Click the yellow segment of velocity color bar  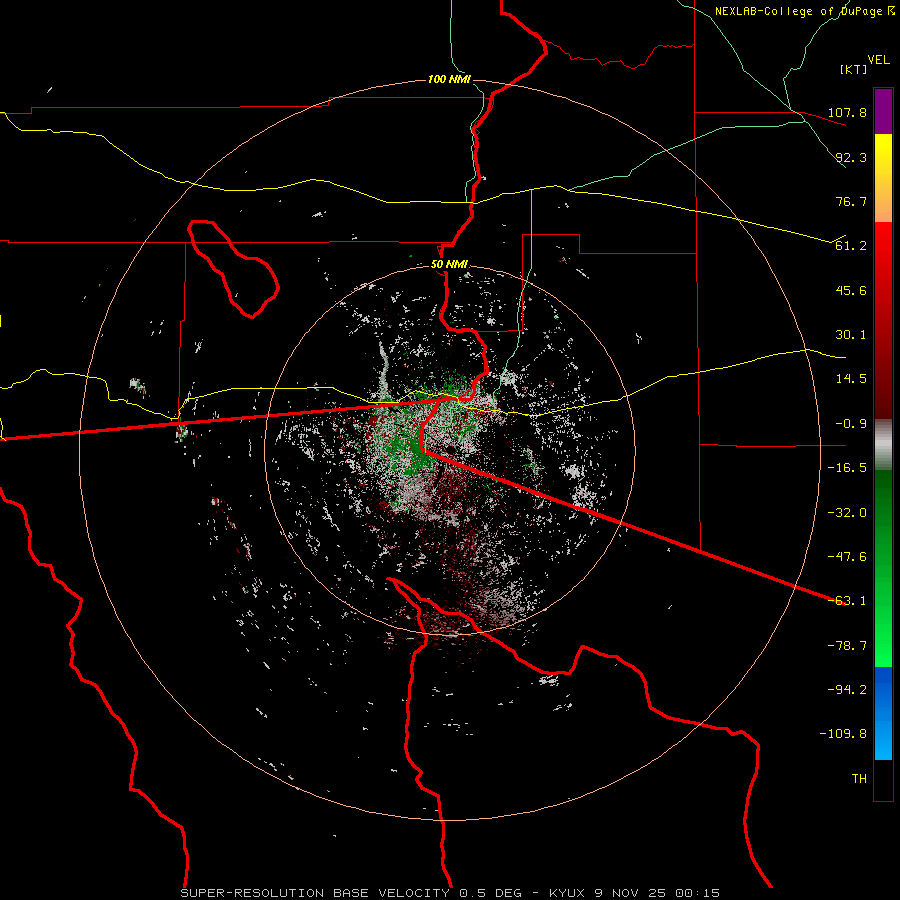pos(883,178)
